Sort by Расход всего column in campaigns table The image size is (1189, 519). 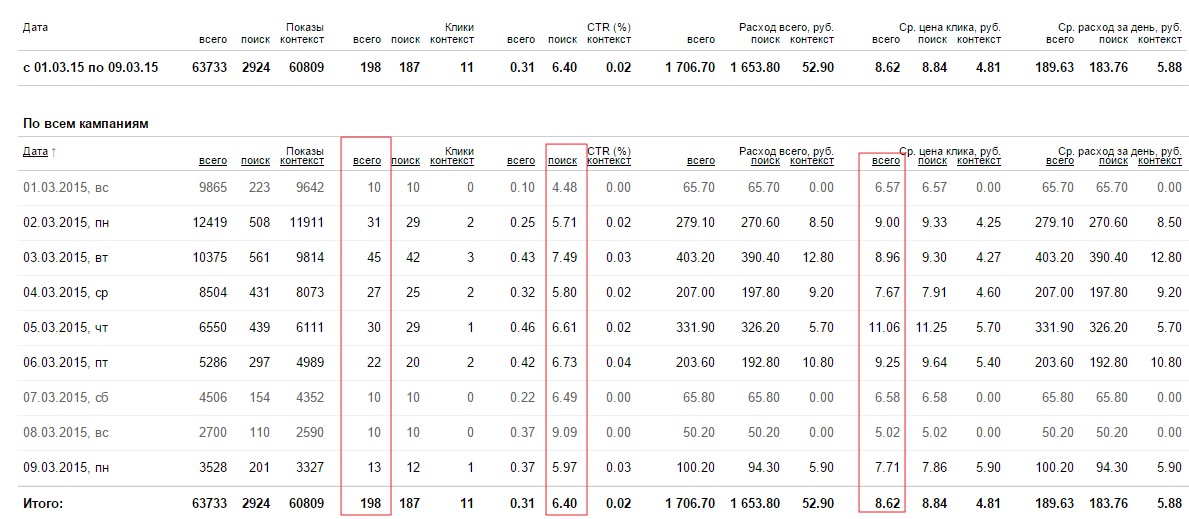pyautogui.click(x=701, y=160)
